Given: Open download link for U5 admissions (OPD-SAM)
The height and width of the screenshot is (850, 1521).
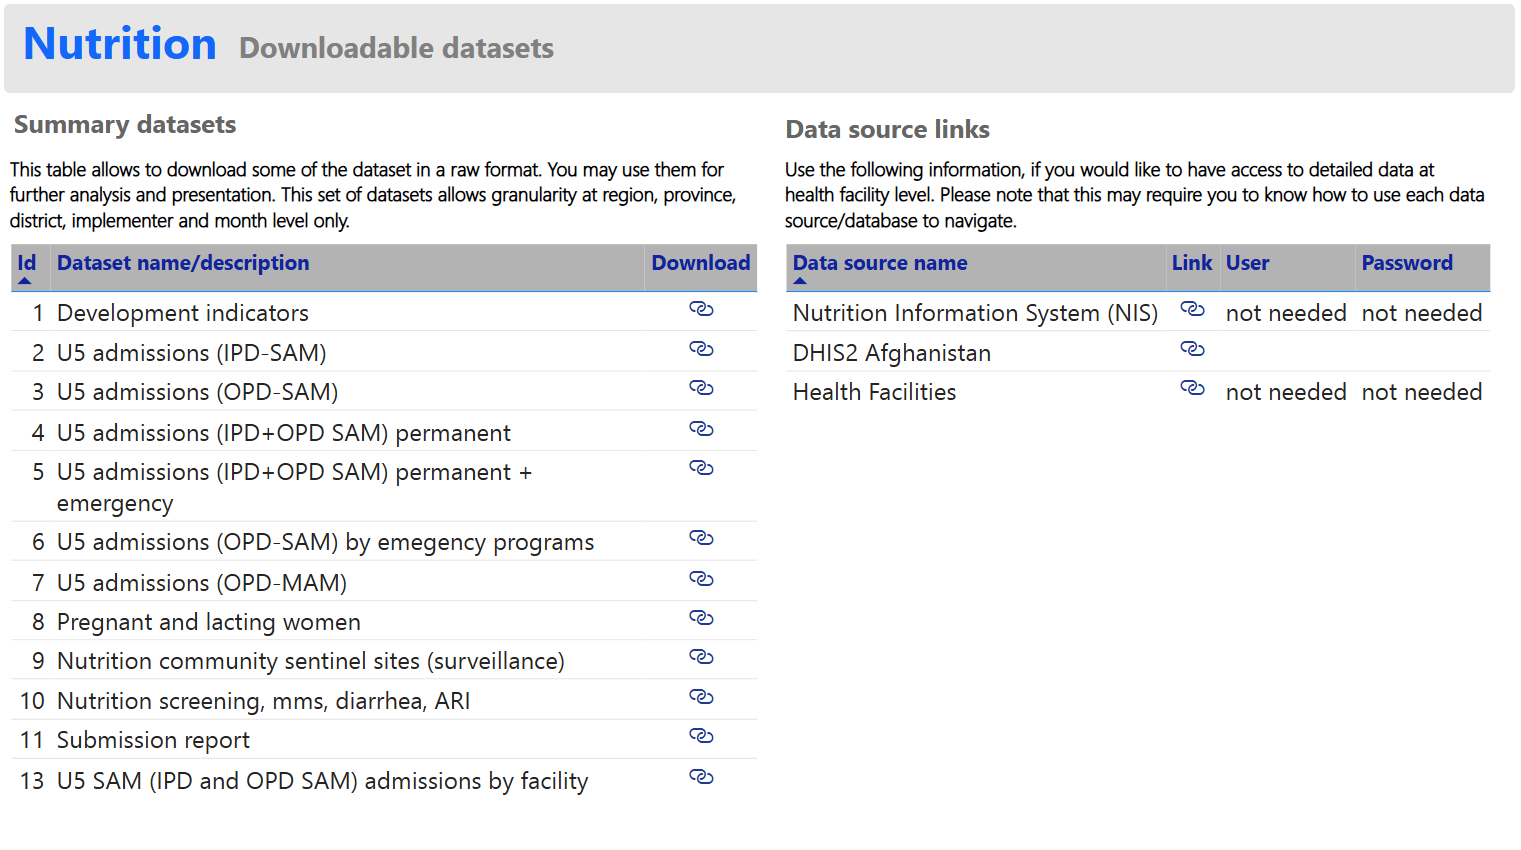Looking at the screenshot, I should (701, 388).
